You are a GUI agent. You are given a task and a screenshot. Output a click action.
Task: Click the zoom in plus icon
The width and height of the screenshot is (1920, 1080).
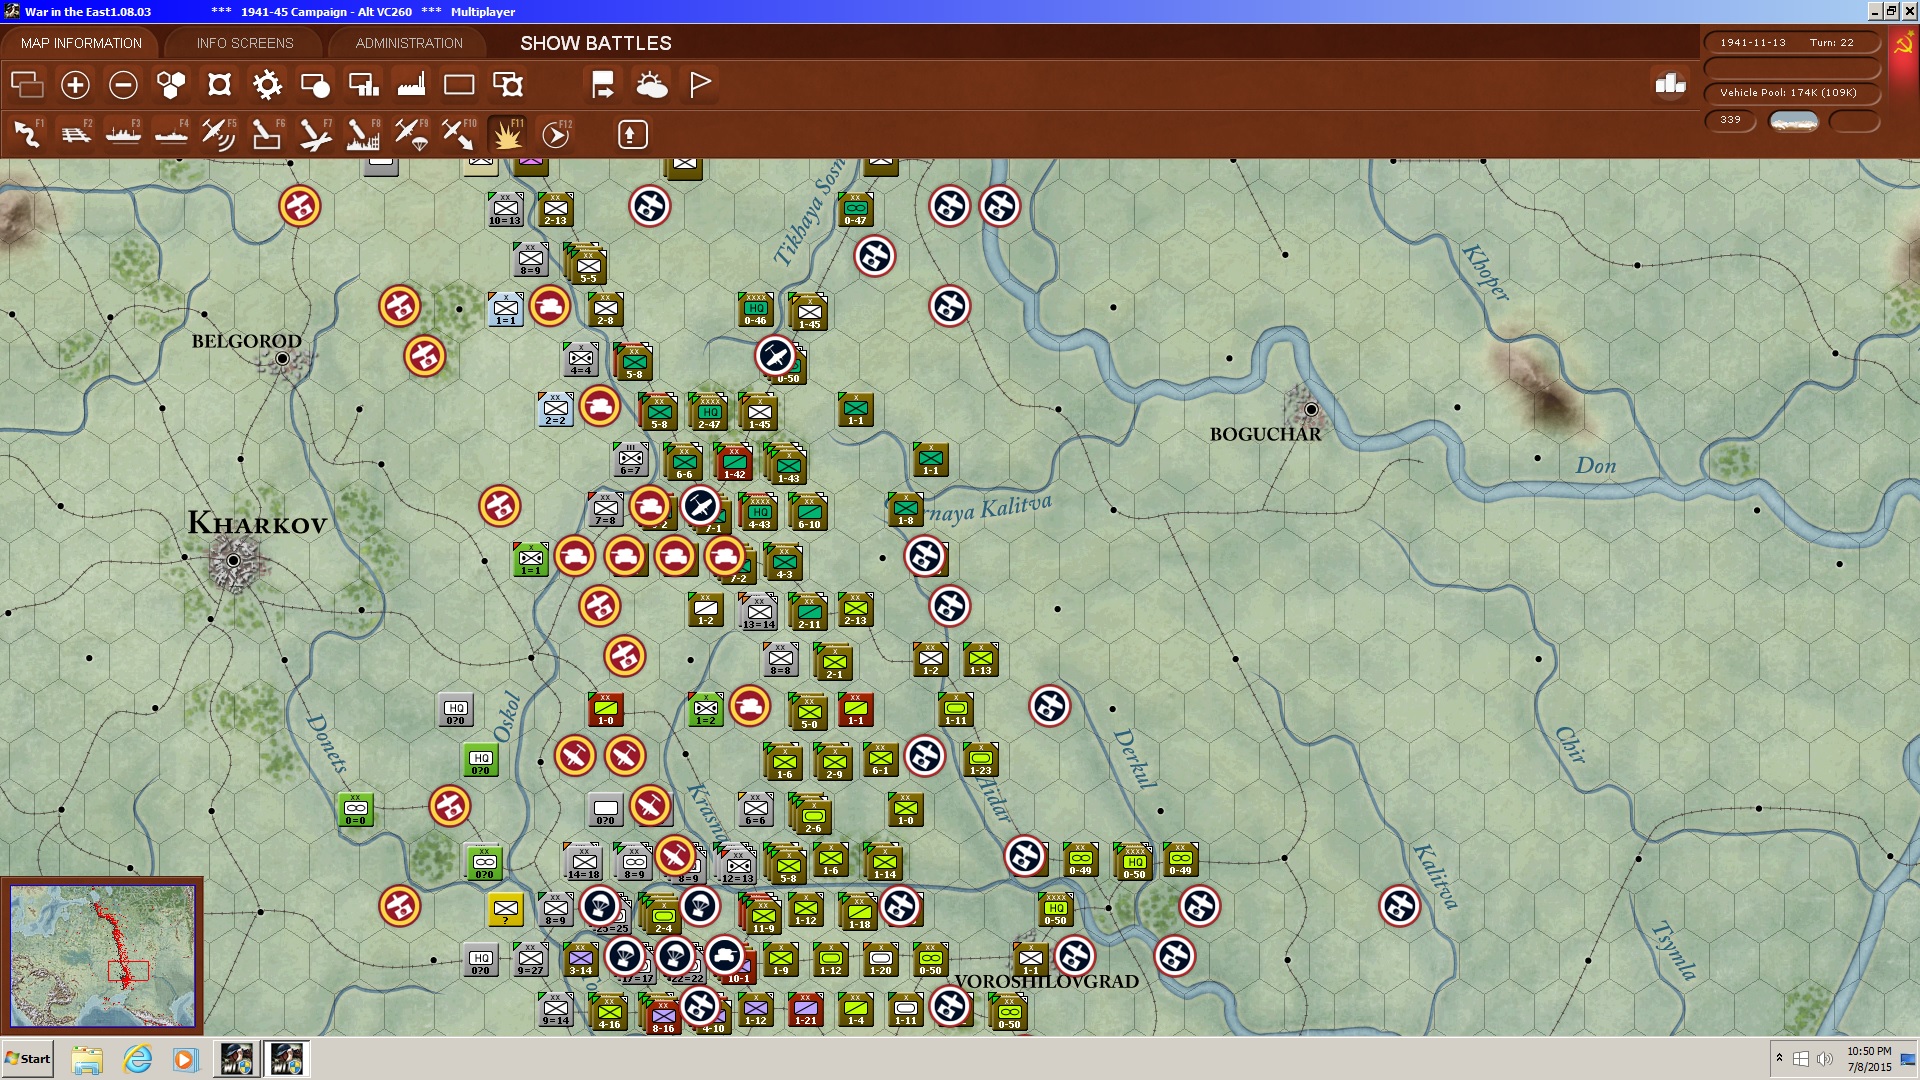click(x=75, y=85)
